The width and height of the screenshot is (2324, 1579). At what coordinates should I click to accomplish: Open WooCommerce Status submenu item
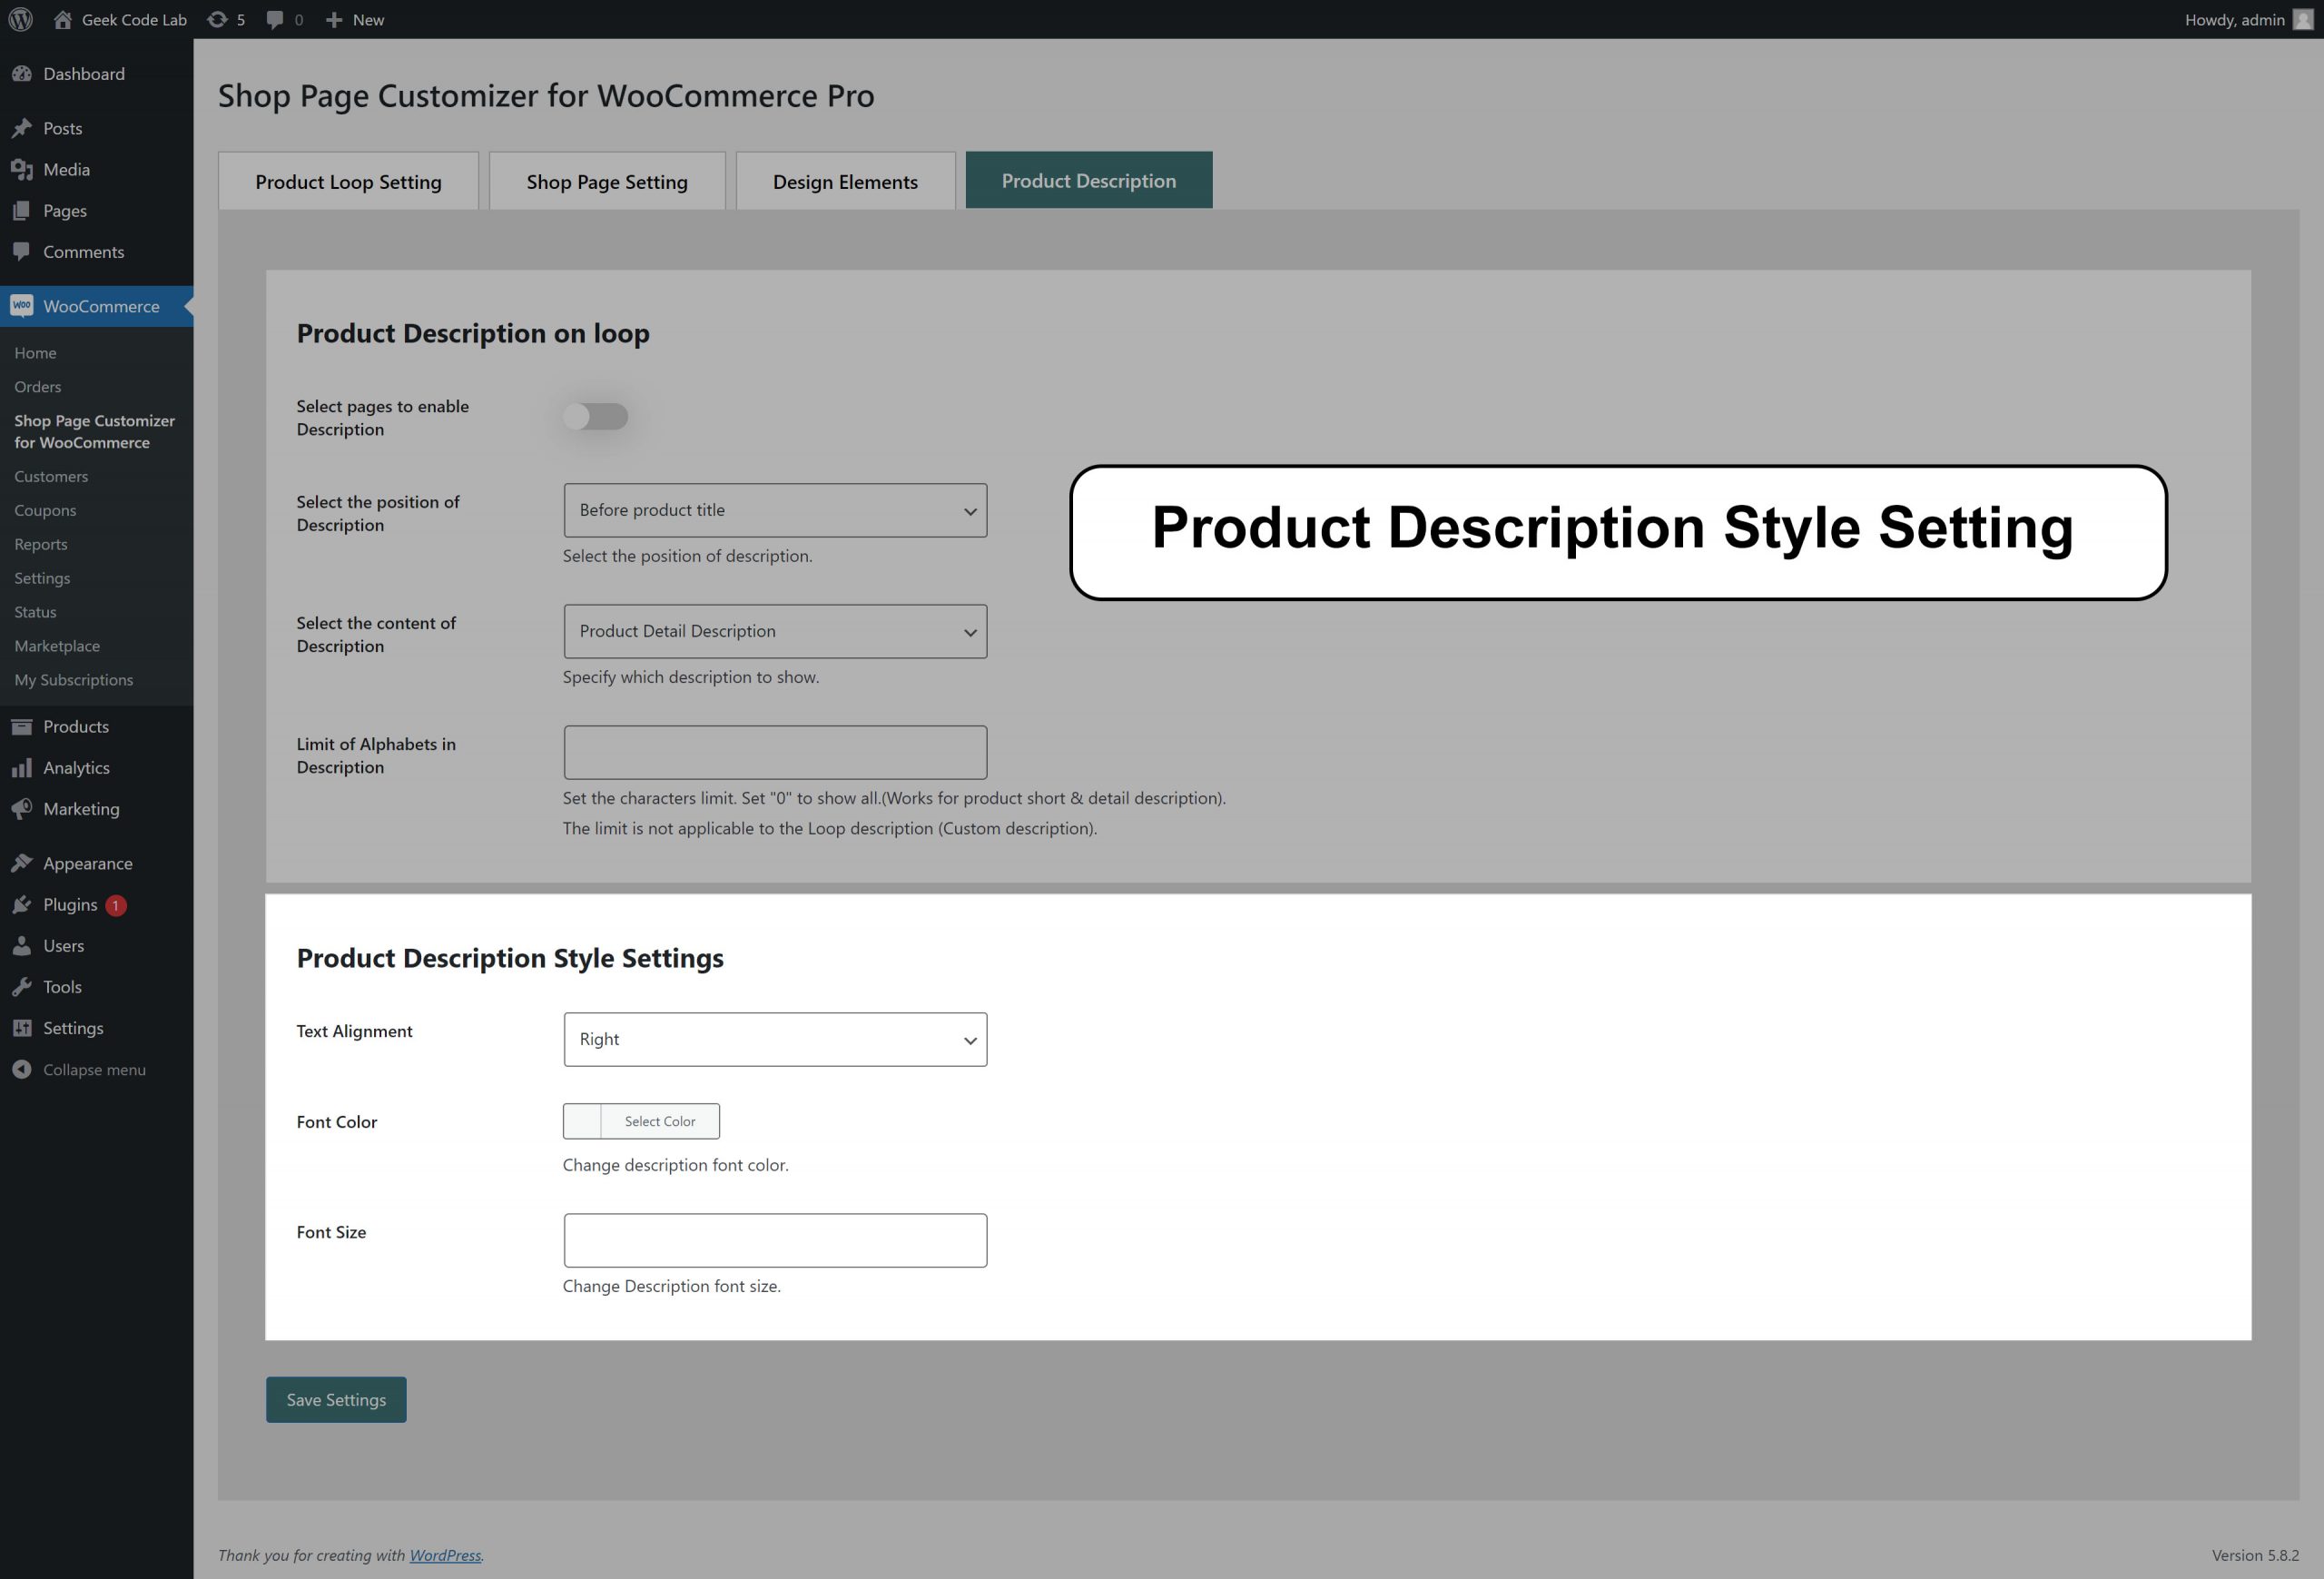(35, 612)
